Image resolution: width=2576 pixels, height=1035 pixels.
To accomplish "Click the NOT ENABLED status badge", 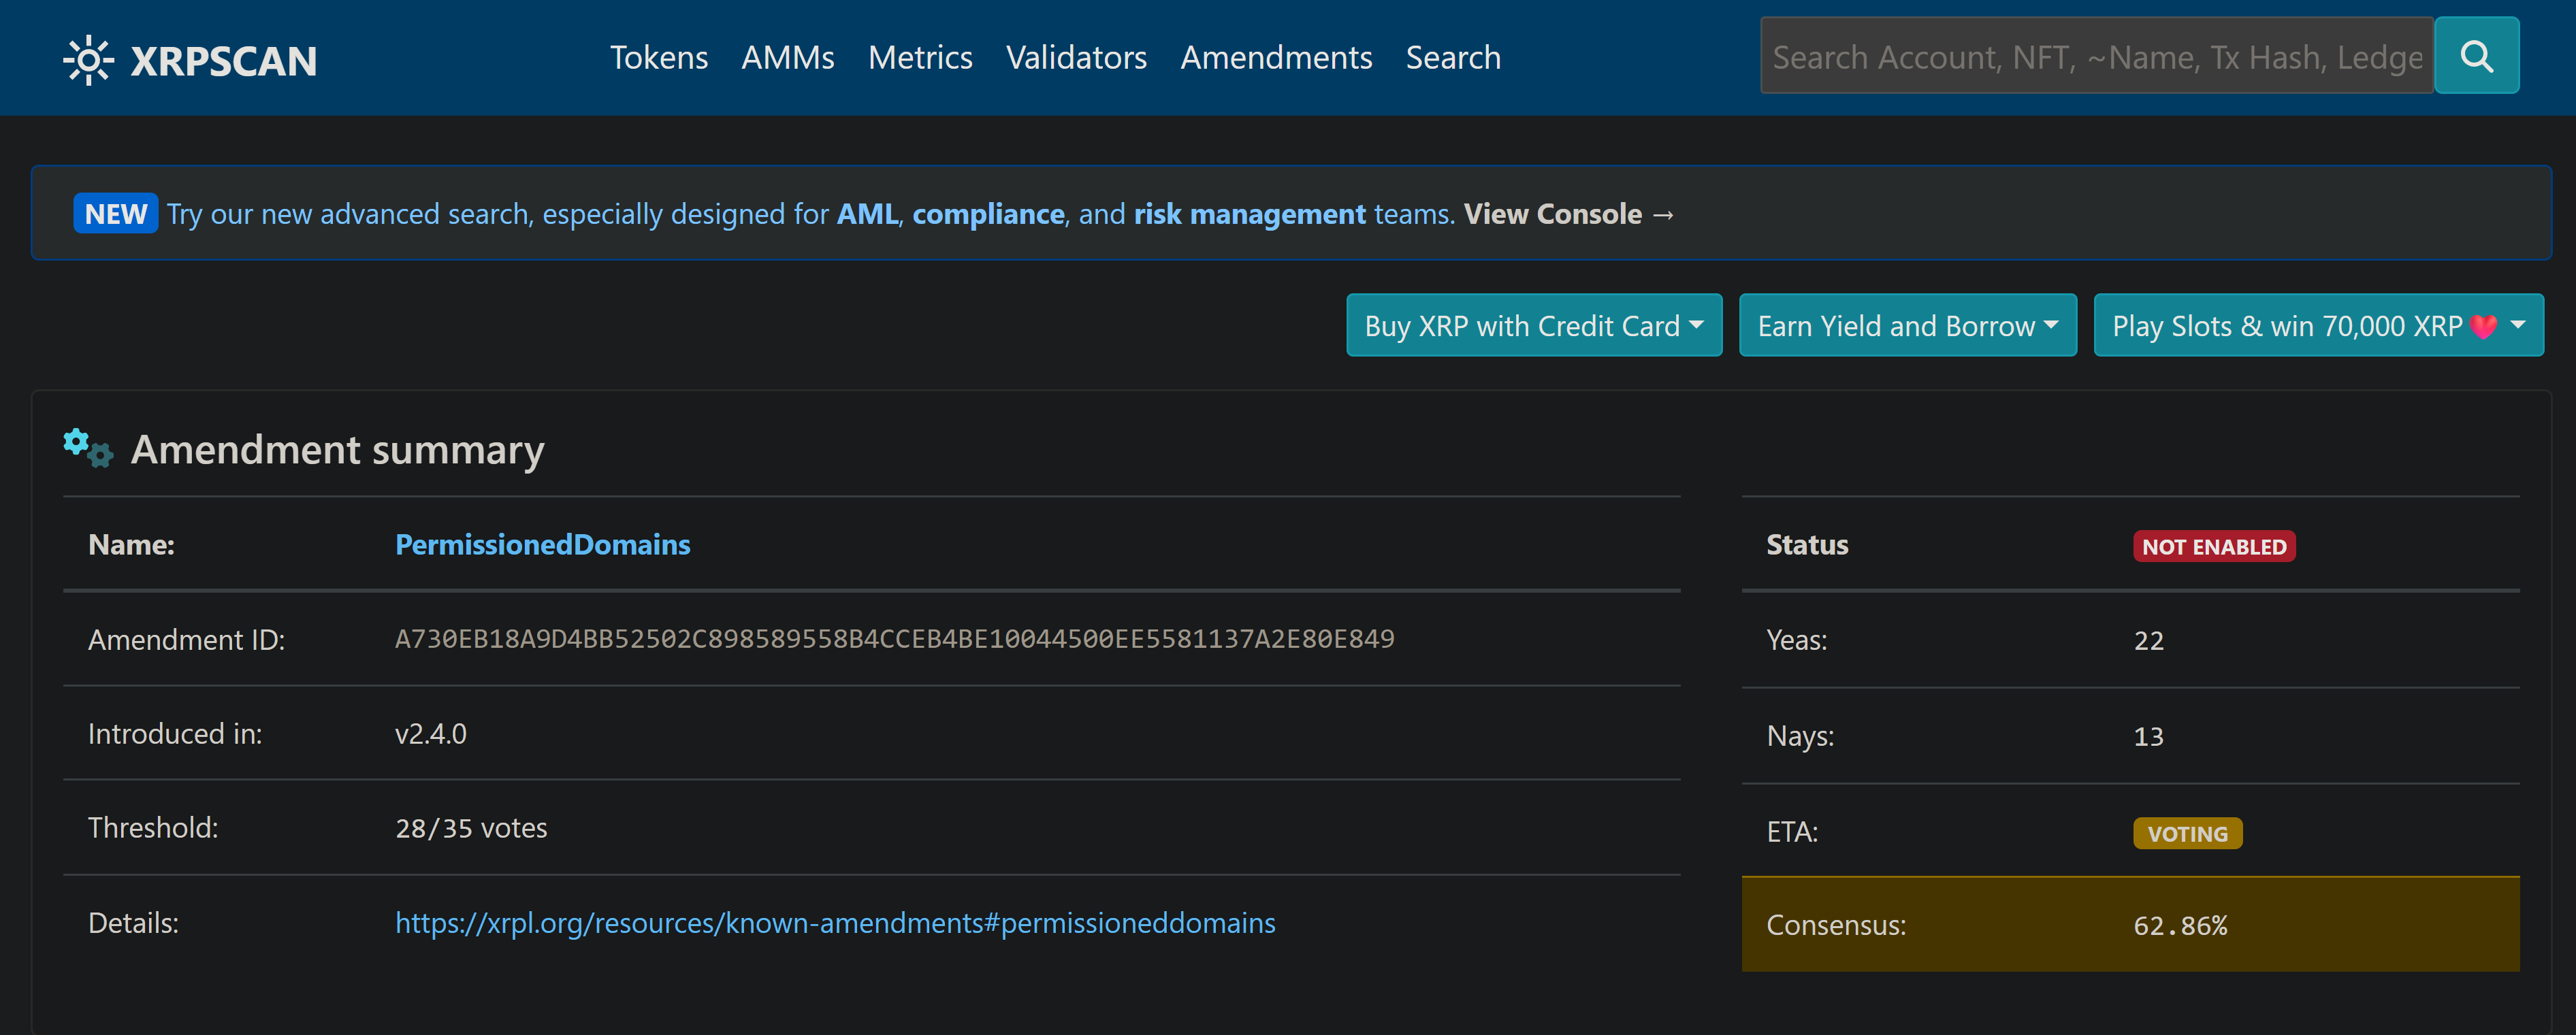I will point(2214,546).
